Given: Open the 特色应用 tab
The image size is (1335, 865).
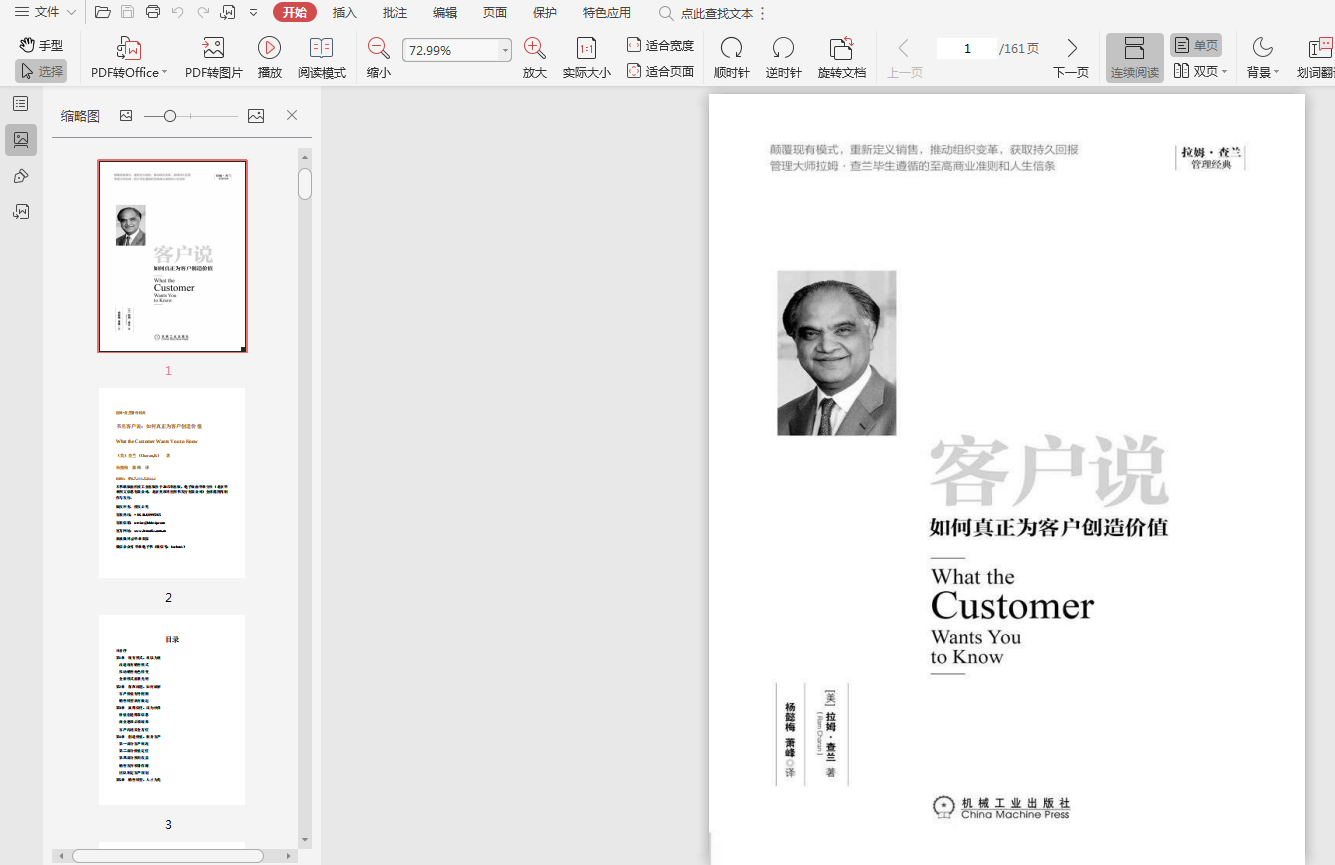Looking at the screenshot, I should [607, 13].
